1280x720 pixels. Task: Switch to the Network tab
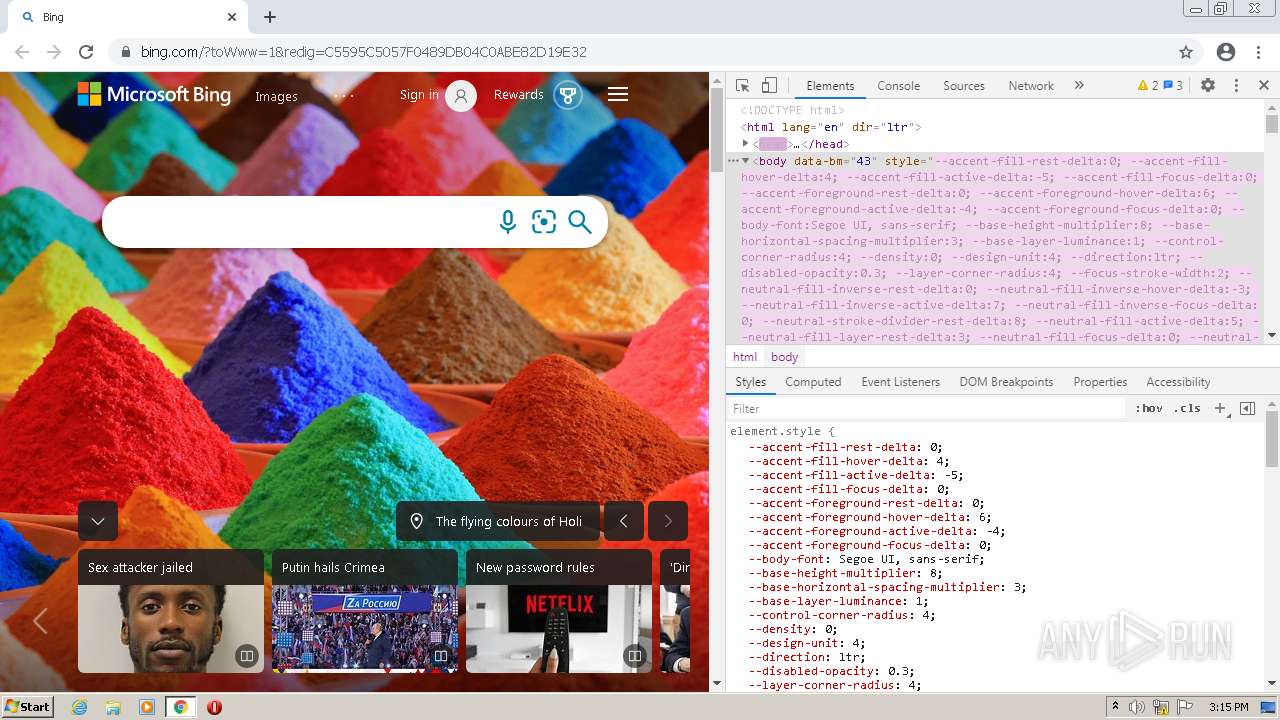pos(1031,86)
